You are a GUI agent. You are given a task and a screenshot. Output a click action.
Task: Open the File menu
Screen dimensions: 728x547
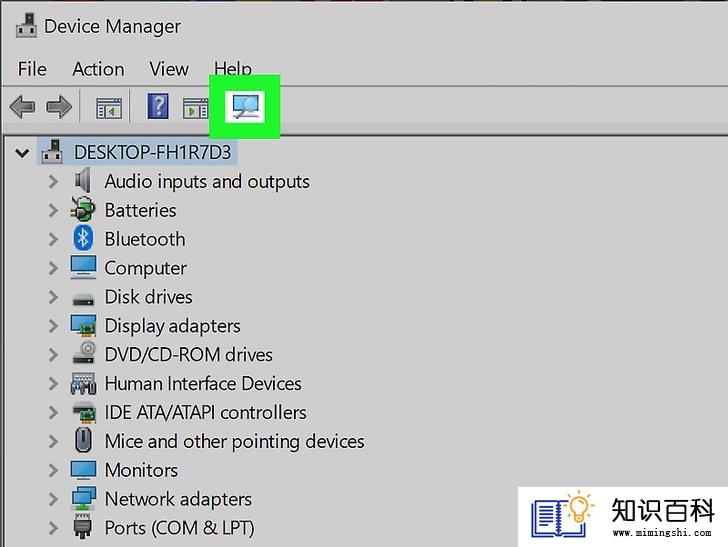point(32,69)
